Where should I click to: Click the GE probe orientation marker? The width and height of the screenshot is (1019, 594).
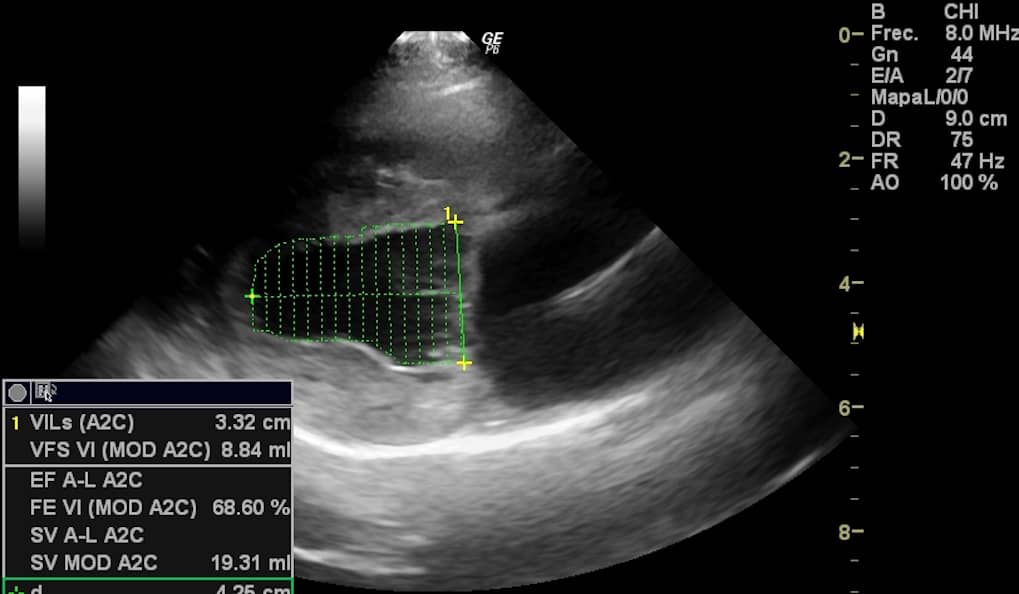pos(492,41)
